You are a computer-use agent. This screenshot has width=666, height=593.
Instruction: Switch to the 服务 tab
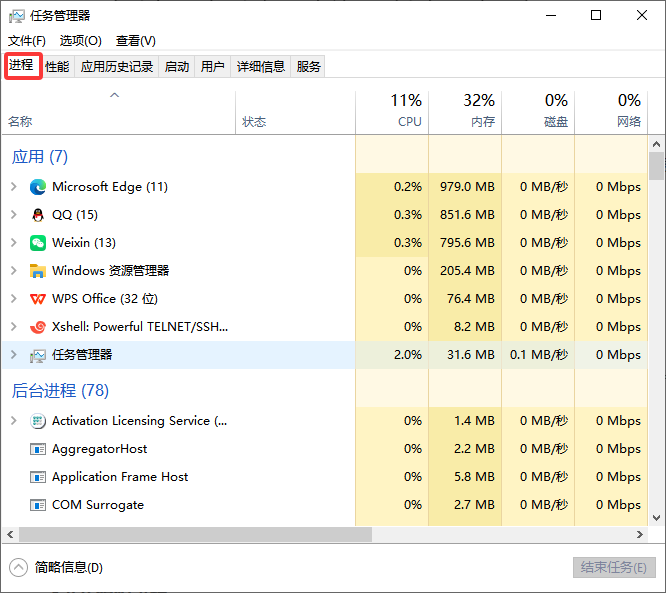tap(308, 67)
